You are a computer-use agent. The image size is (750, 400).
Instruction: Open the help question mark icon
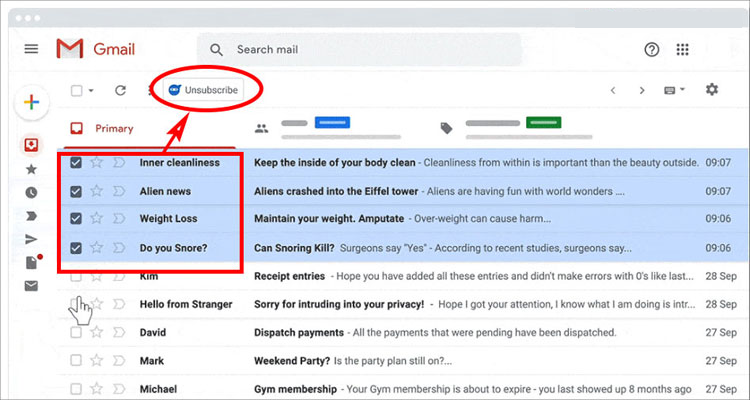click(651, 49)
